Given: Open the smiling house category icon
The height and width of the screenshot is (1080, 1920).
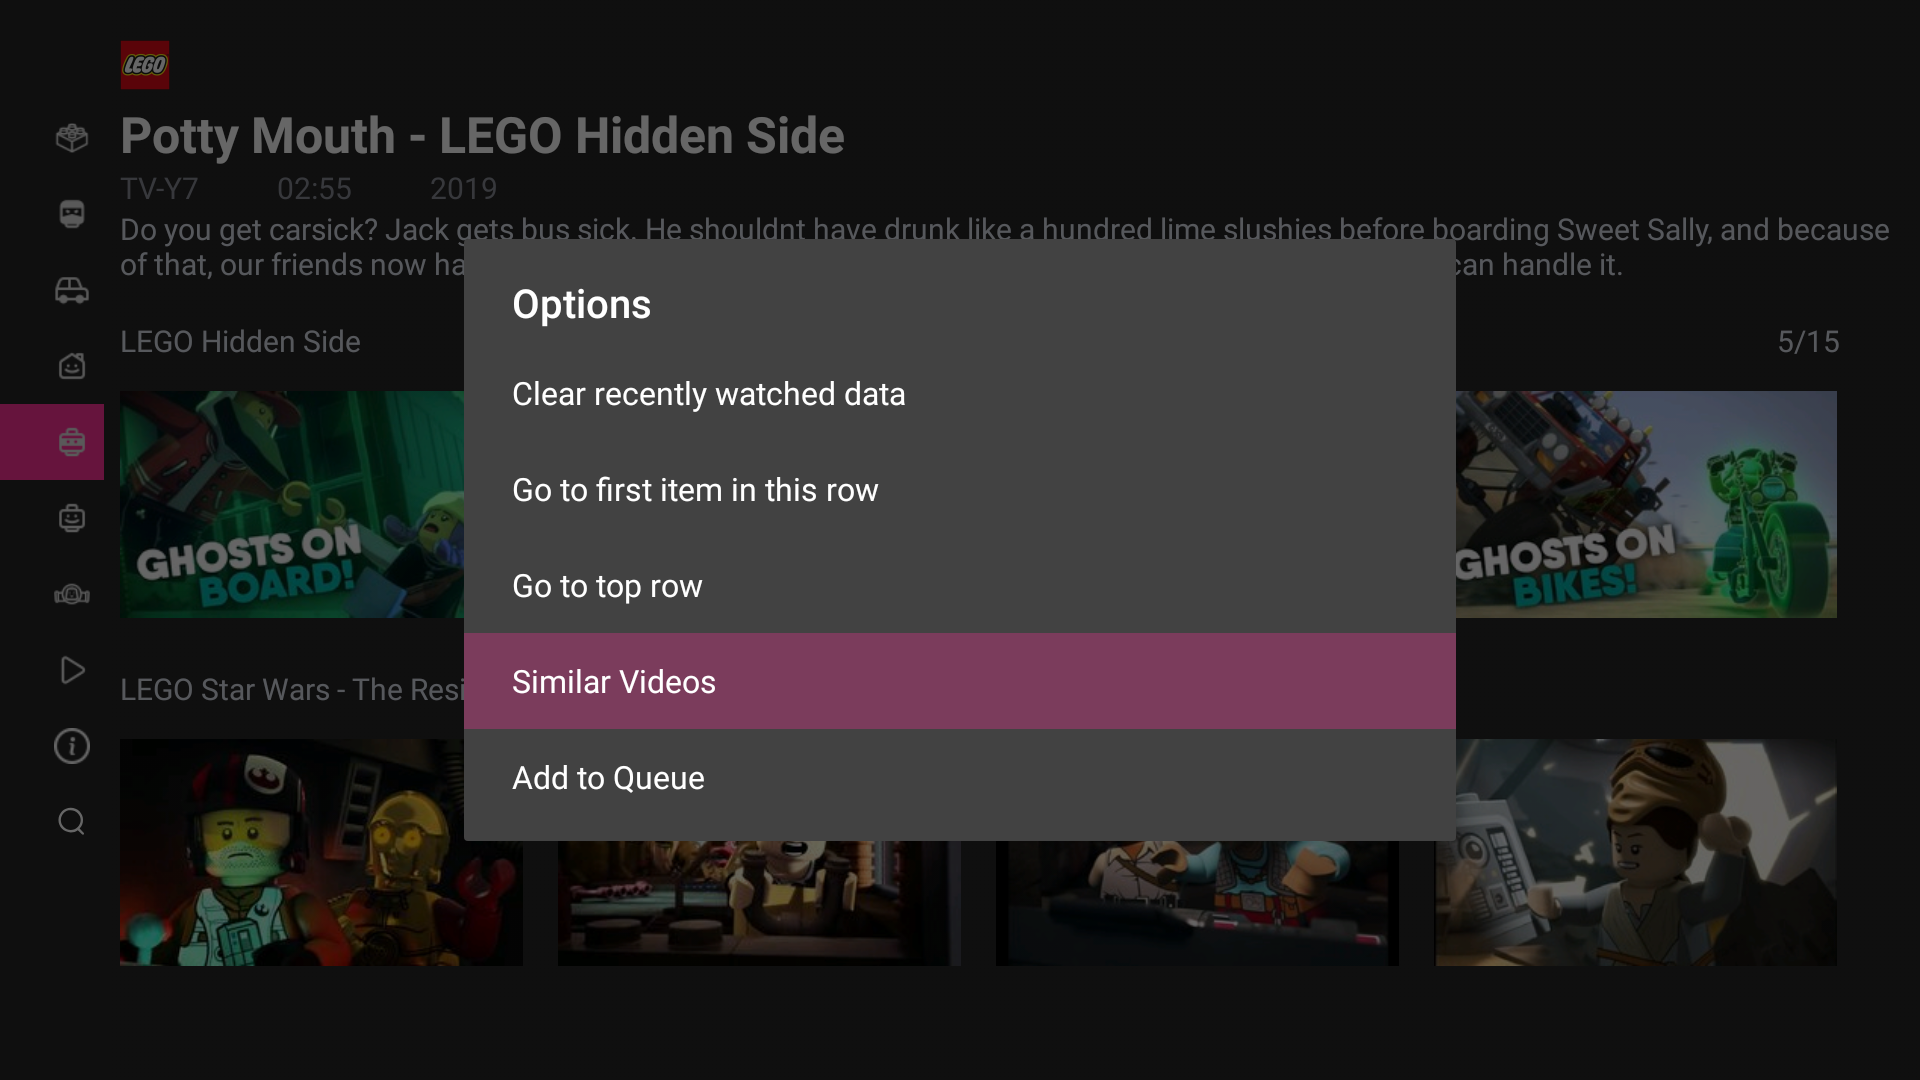Looking at the screenshot, I should tap(72, 366).
